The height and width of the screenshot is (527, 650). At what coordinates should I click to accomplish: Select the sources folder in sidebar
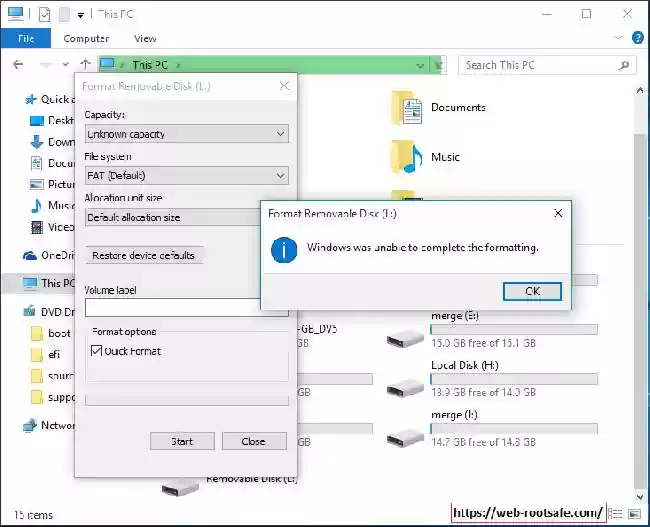point(52,376)
